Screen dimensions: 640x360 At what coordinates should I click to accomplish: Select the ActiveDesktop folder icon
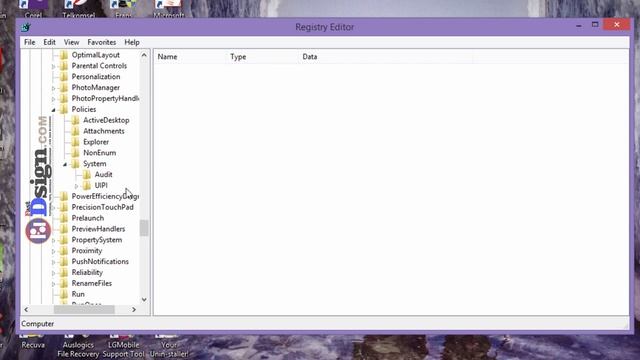(x=75, y=120)
